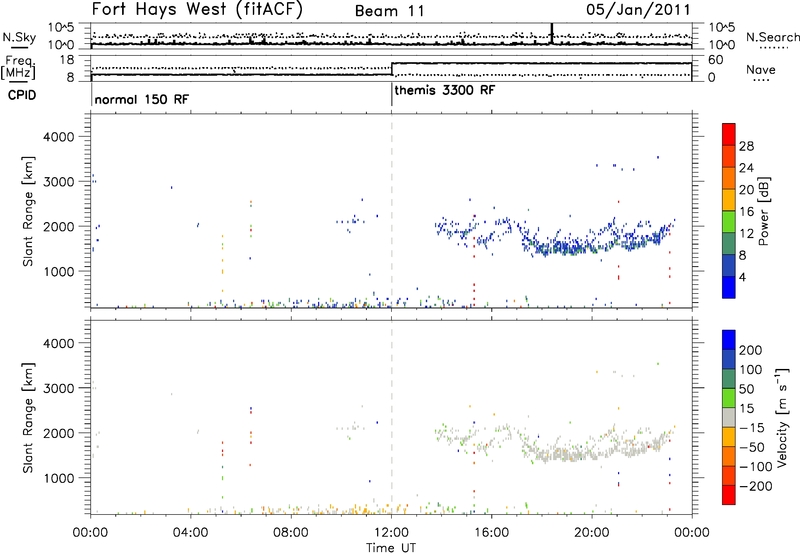
Task: Click the '28' power scale value
Action: pos(746,146)
